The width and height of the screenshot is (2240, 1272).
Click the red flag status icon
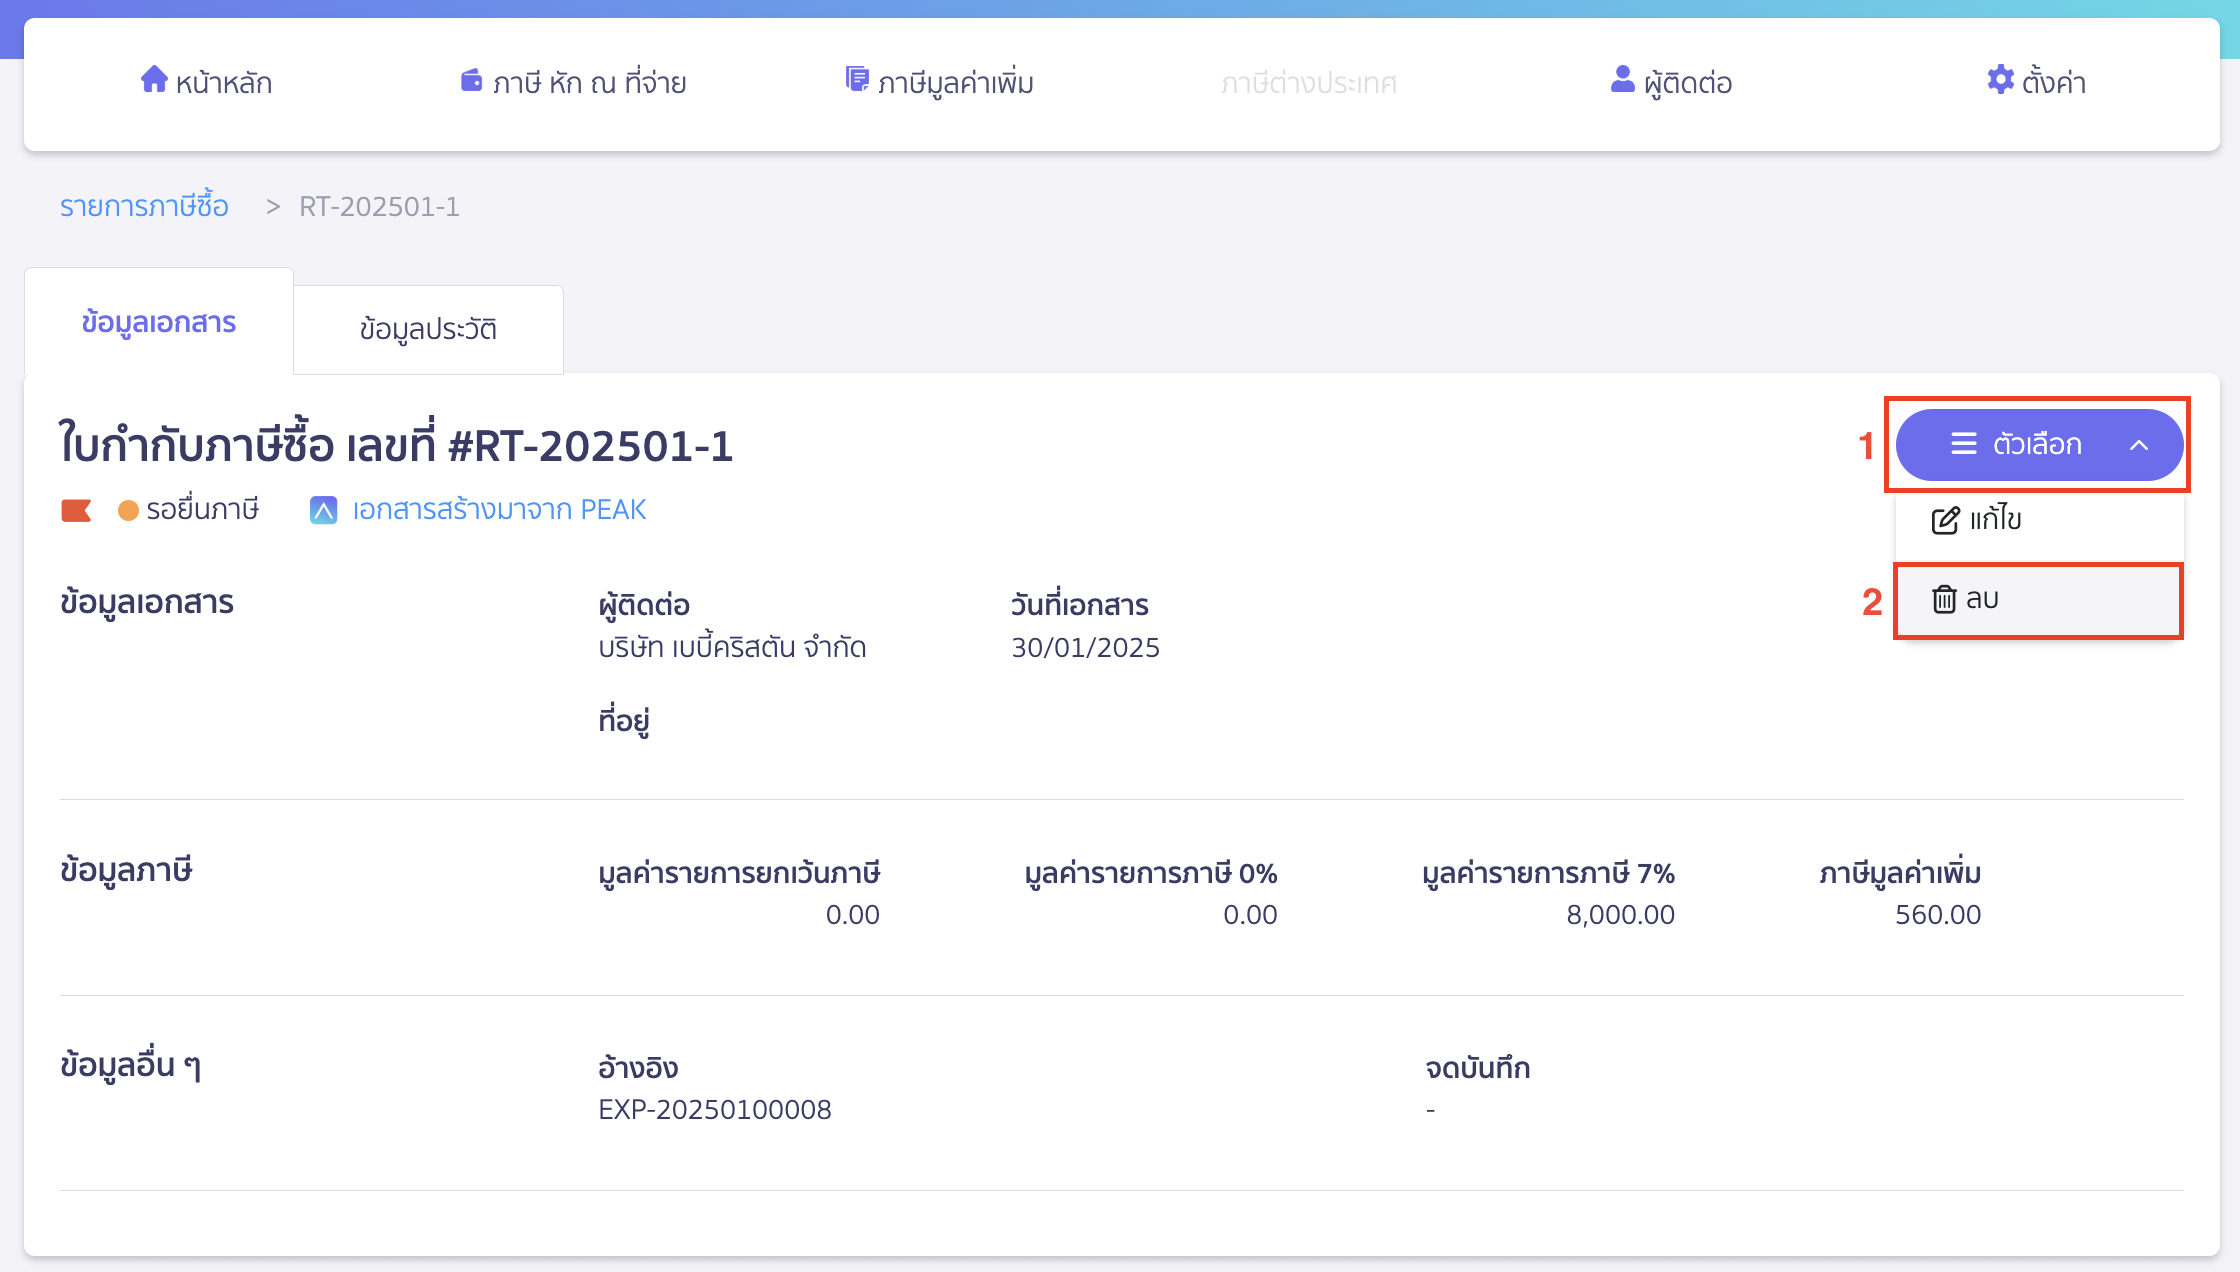[x=78, y=509]
